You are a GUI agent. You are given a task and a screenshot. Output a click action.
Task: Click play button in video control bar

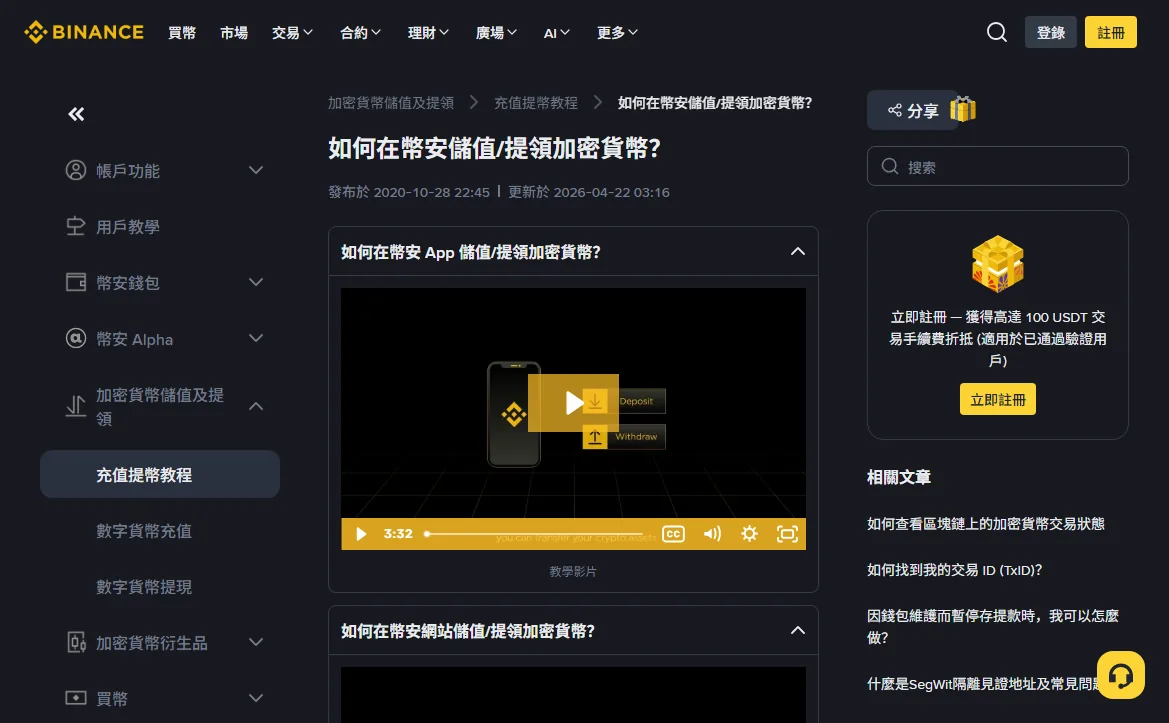click(x=362, y=534)
